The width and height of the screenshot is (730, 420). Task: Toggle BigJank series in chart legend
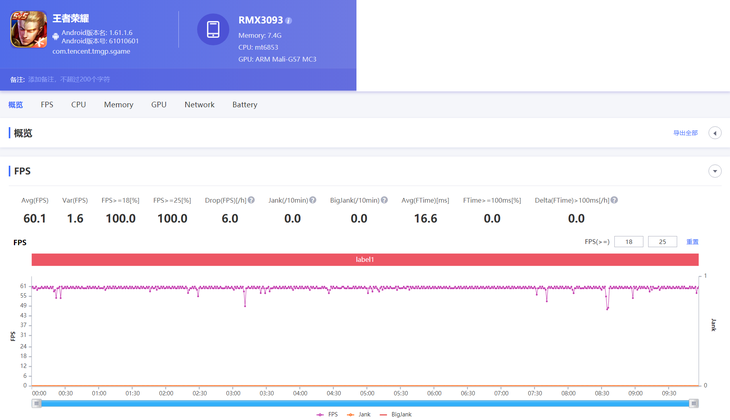(x=396, y=414)
